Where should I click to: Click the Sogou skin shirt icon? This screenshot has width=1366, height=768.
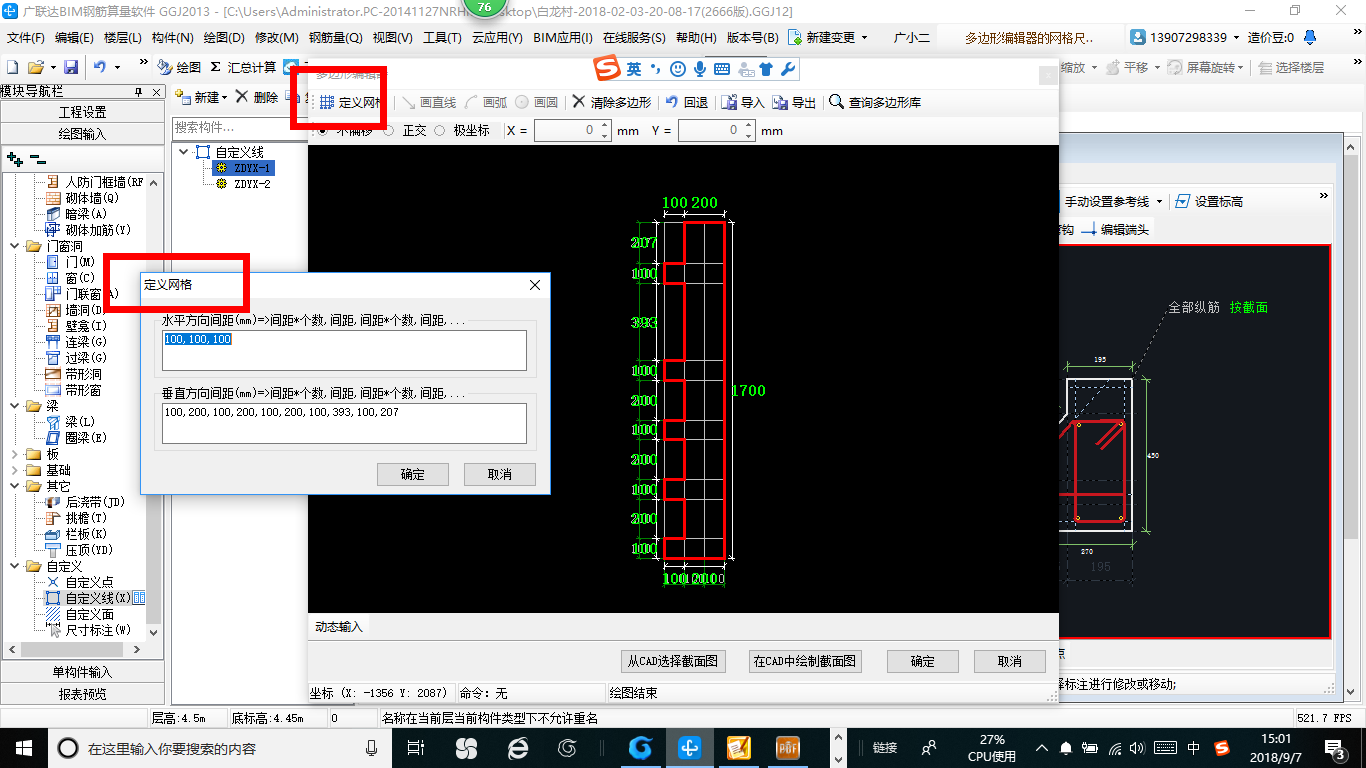pyautogui.click(x=766, y=69)
